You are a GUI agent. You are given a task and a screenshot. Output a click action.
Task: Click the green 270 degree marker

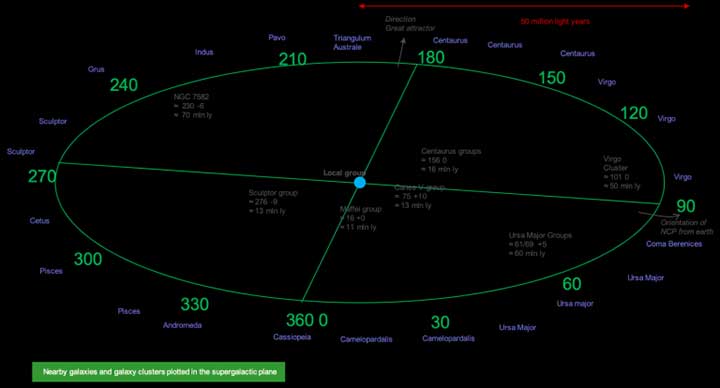[42, 176]
